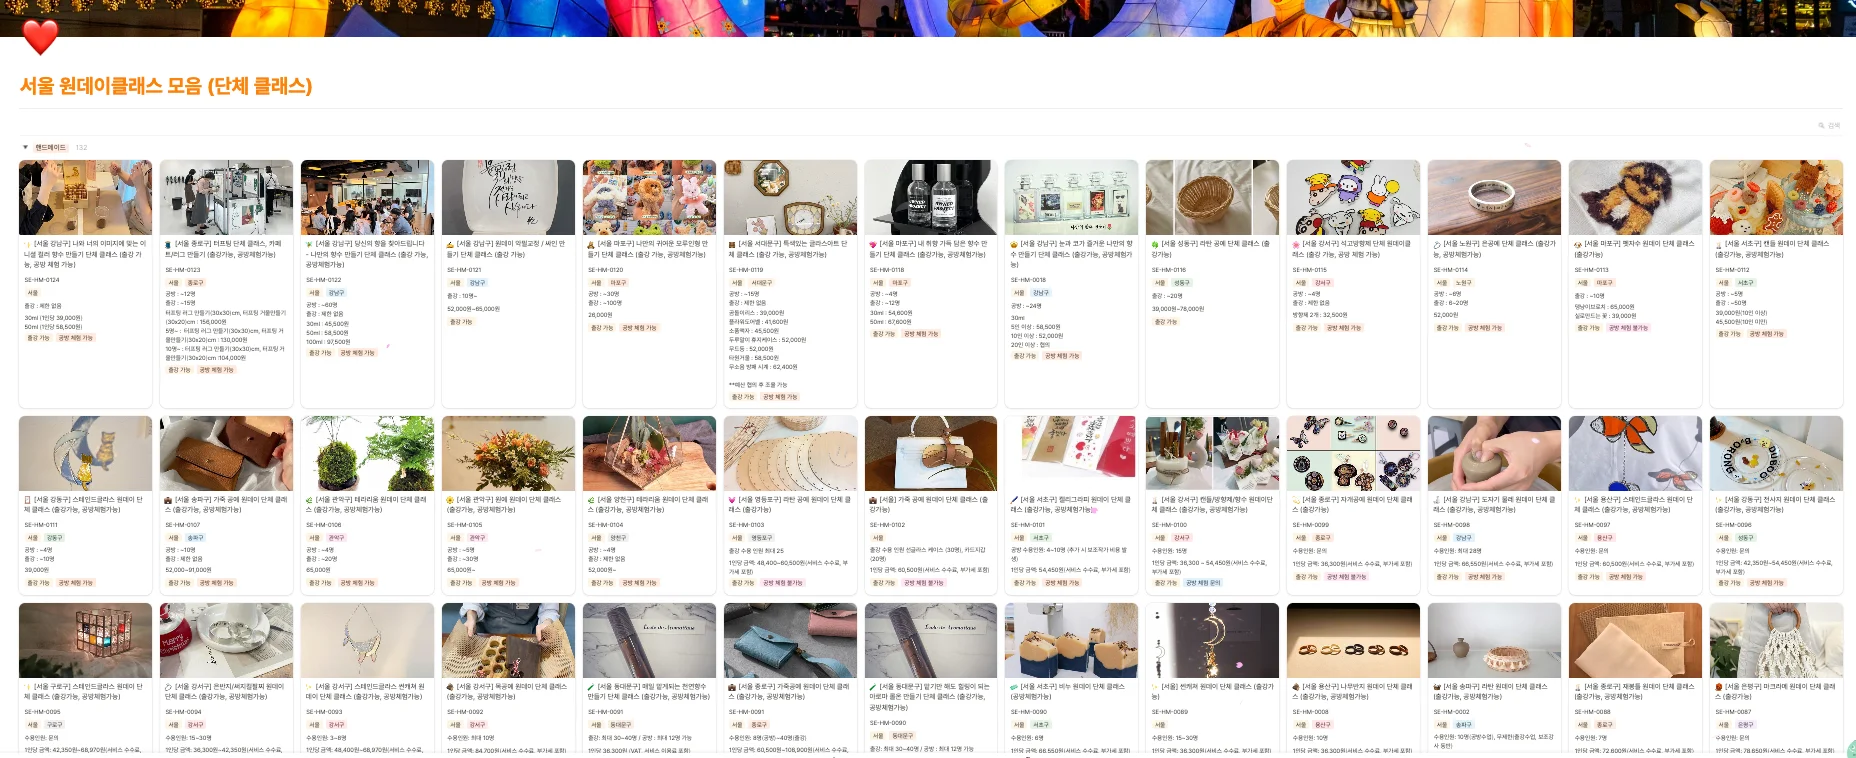Click the green leaf emoji on SE-HM-0116 card

coord(1154,244)
